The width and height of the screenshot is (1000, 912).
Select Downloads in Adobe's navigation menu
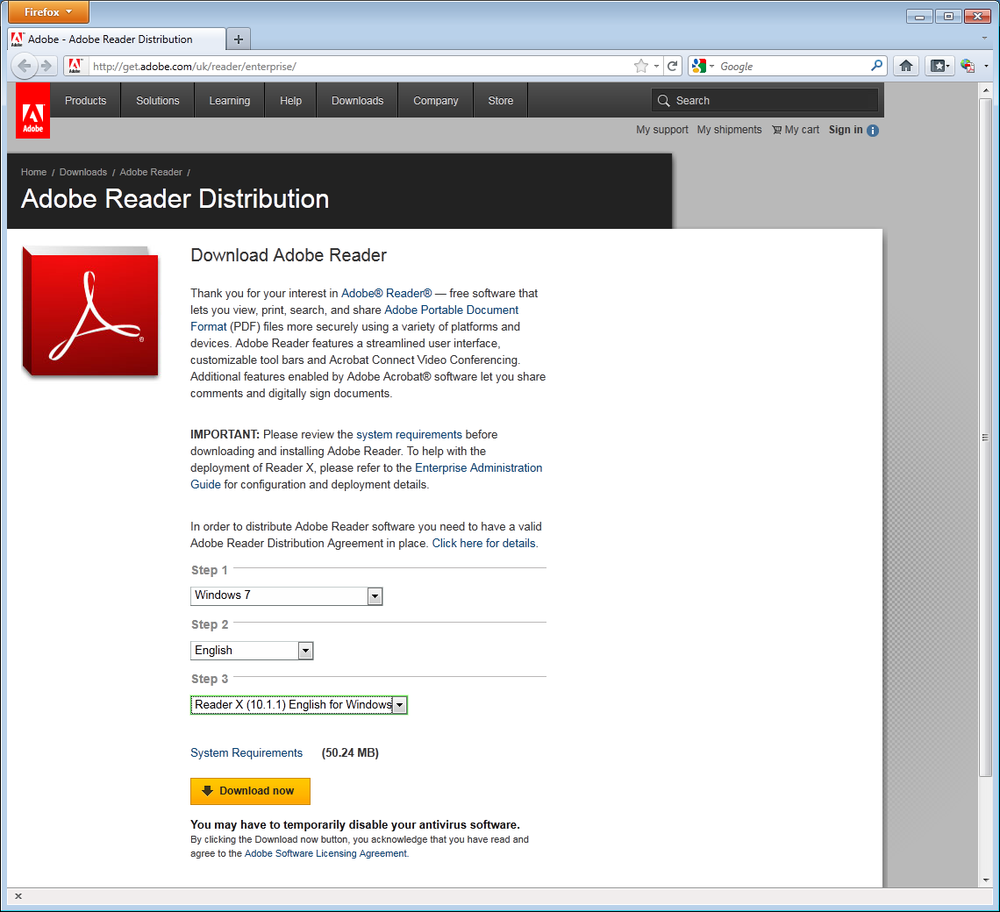(357, 100)
